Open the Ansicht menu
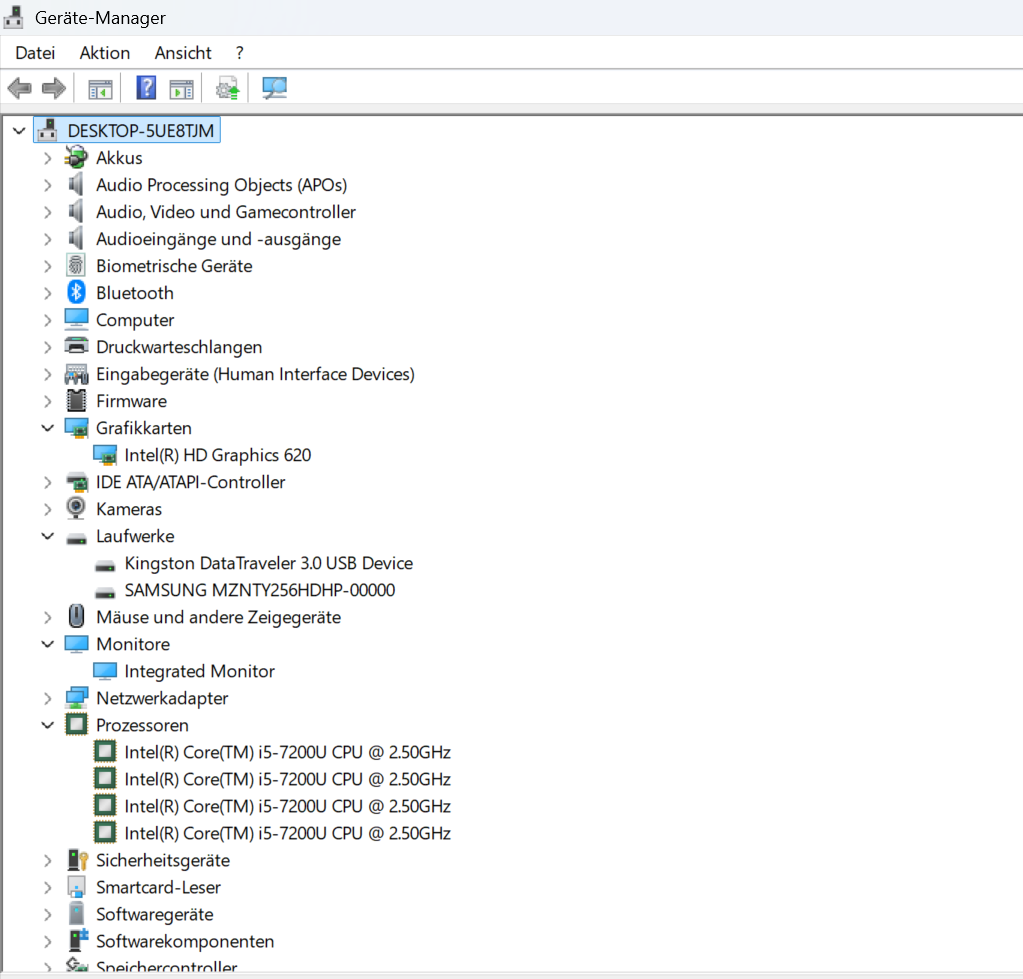 pos(183,53)
